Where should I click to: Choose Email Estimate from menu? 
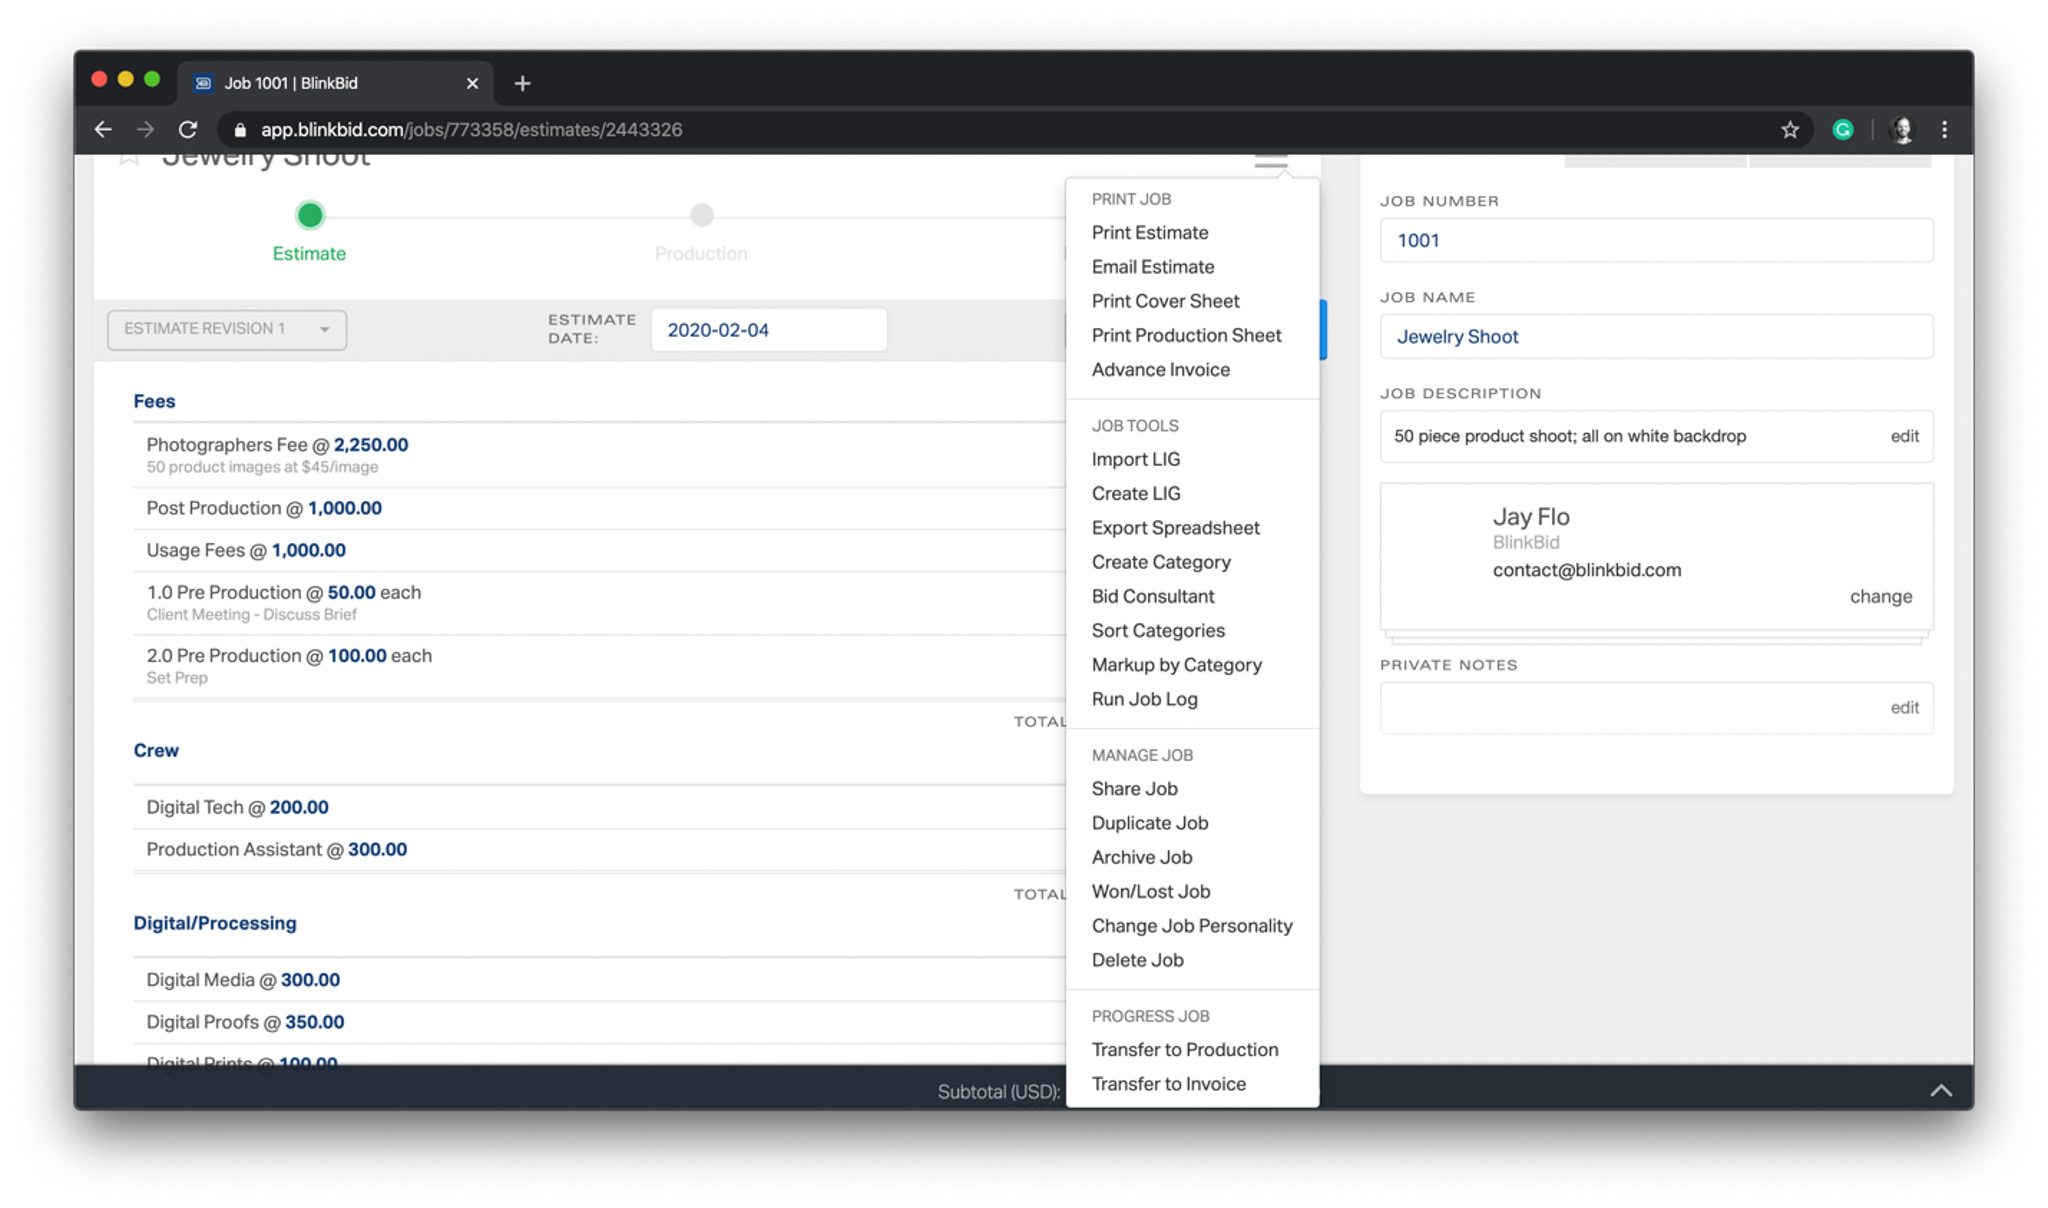click(1152, 266)
